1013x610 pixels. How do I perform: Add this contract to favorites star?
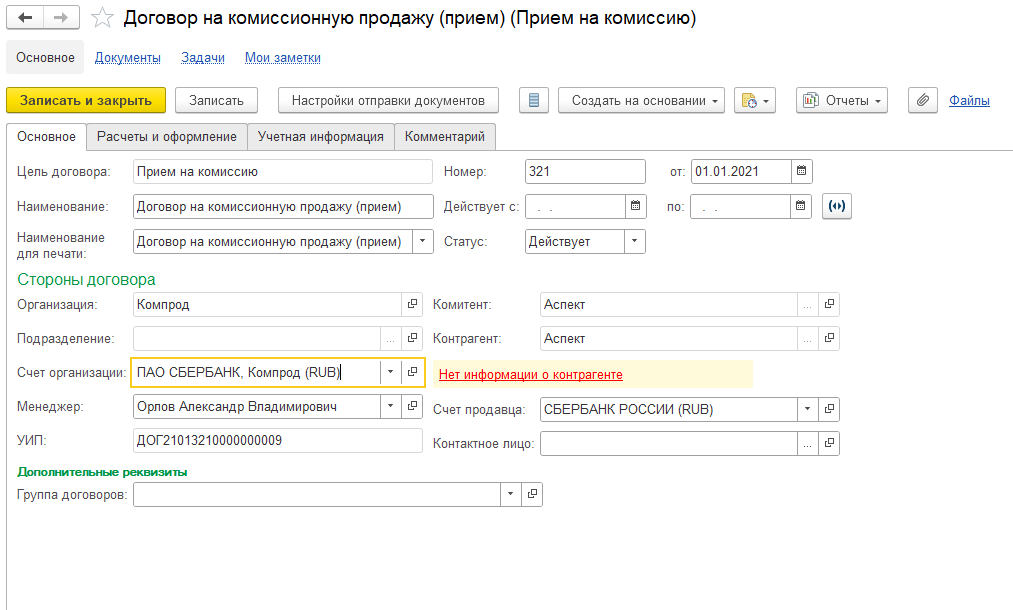[x=101, y=18]
